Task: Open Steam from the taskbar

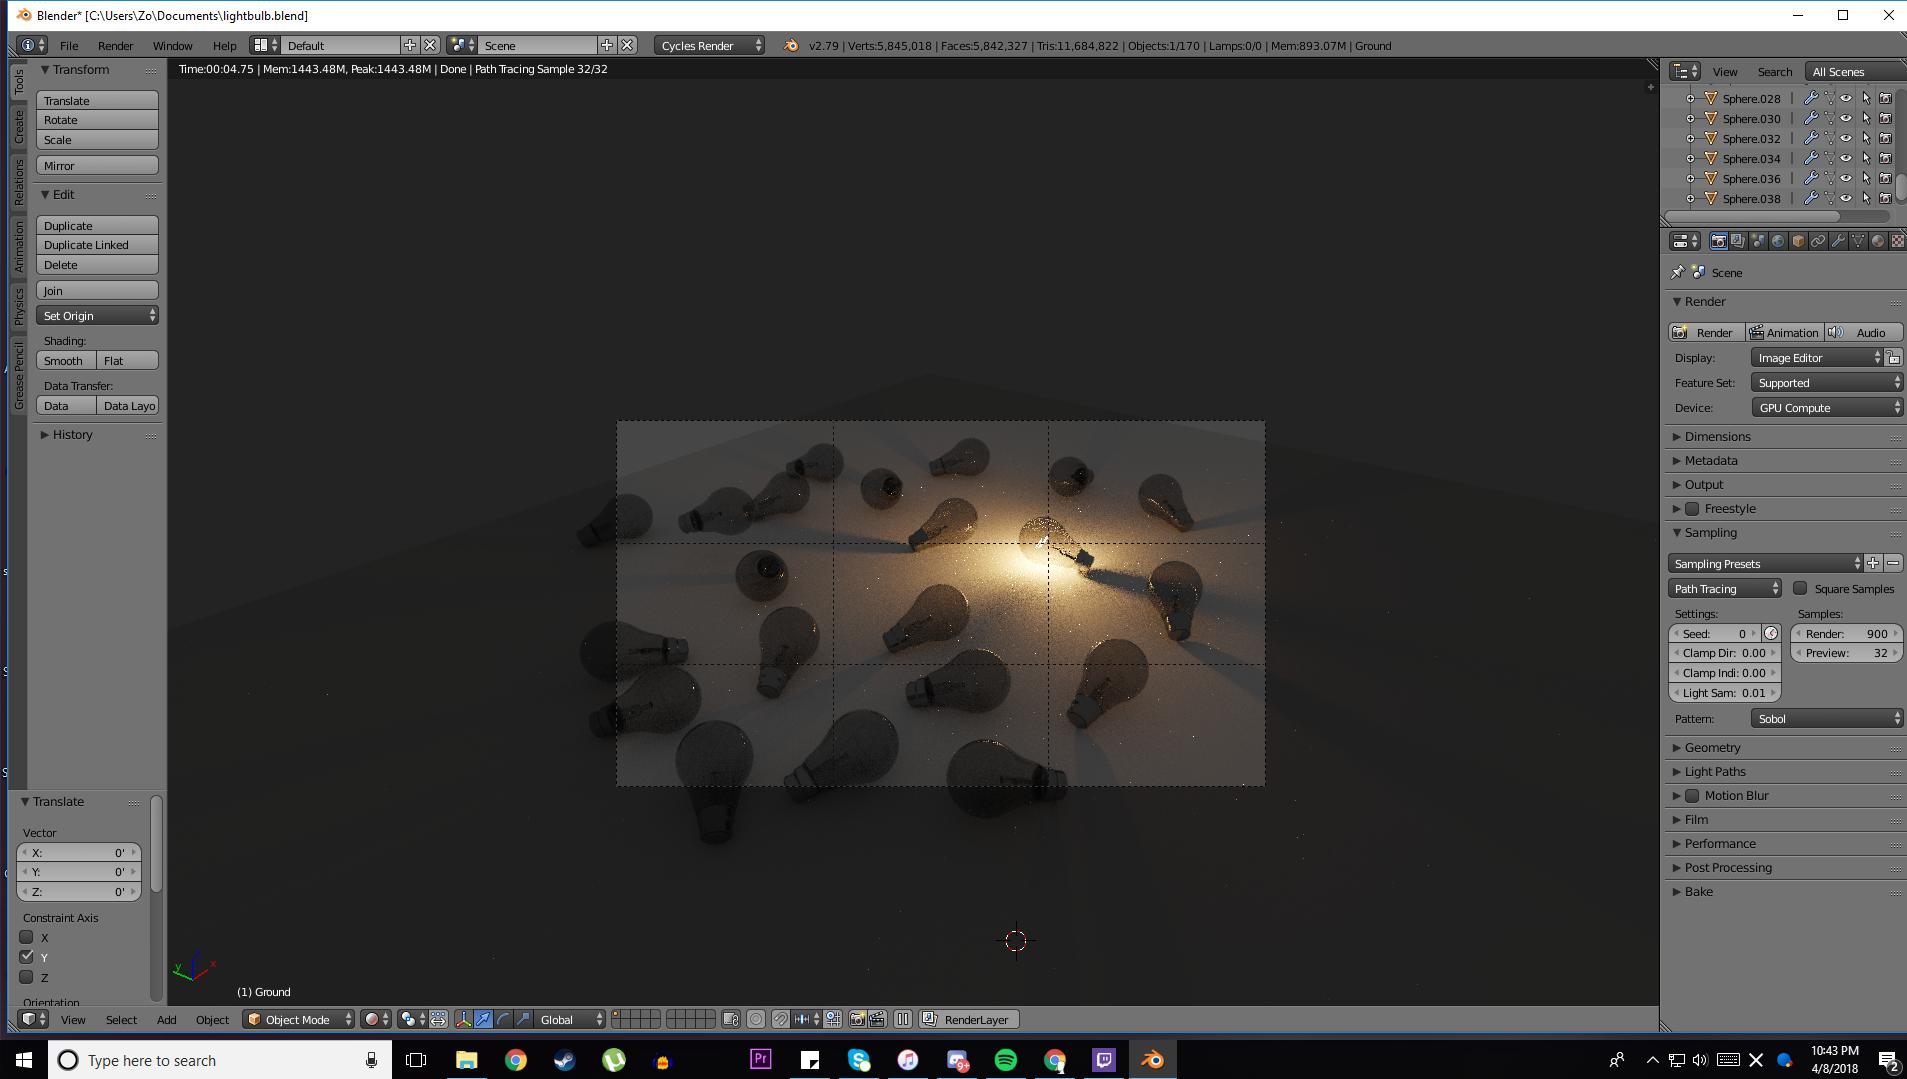Action: [565, 1060]
